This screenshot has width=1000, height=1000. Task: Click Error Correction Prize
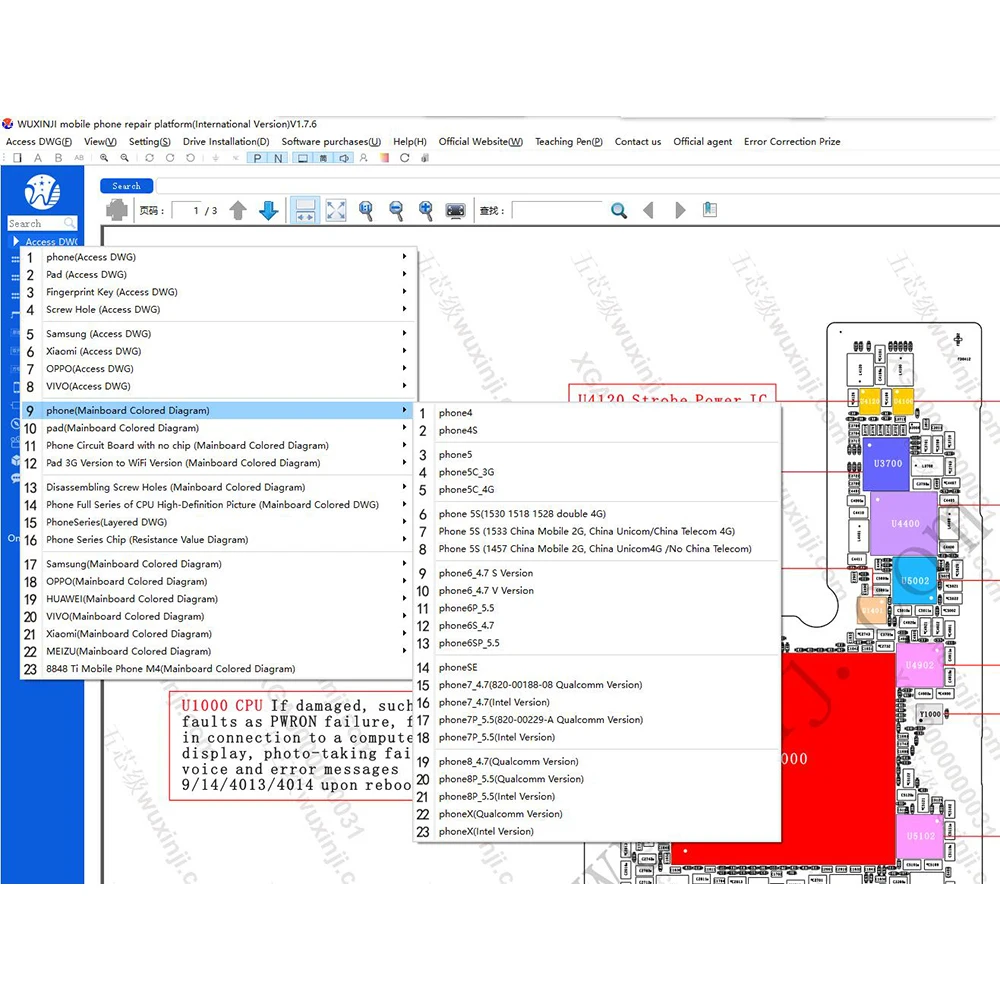[792, 142]
